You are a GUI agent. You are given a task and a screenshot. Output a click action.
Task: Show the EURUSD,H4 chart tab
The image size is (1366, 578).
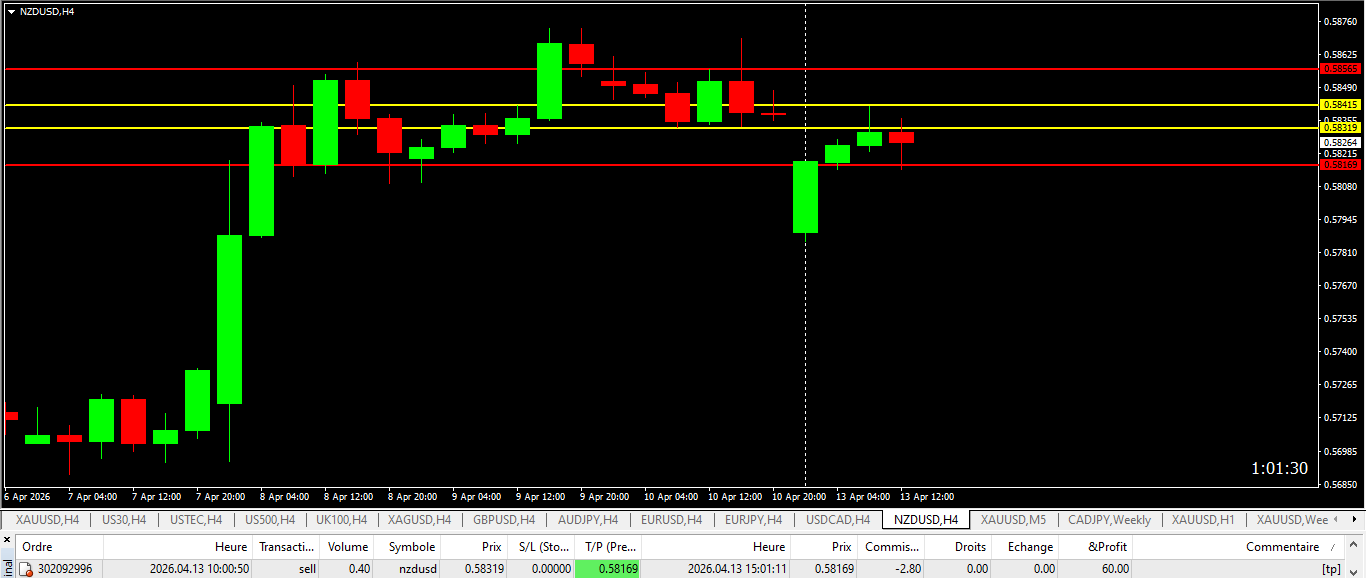(671, 520)
